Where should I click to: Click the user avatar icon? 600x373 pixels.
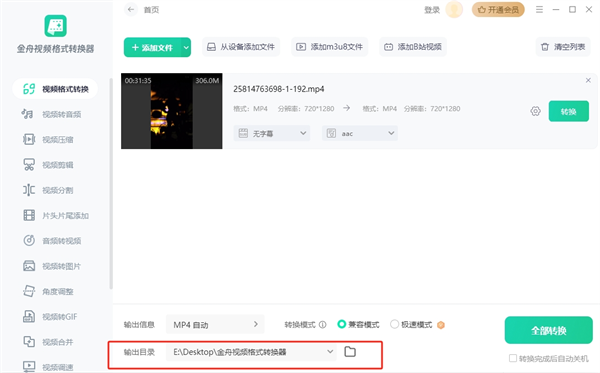(x=454, y=9)
